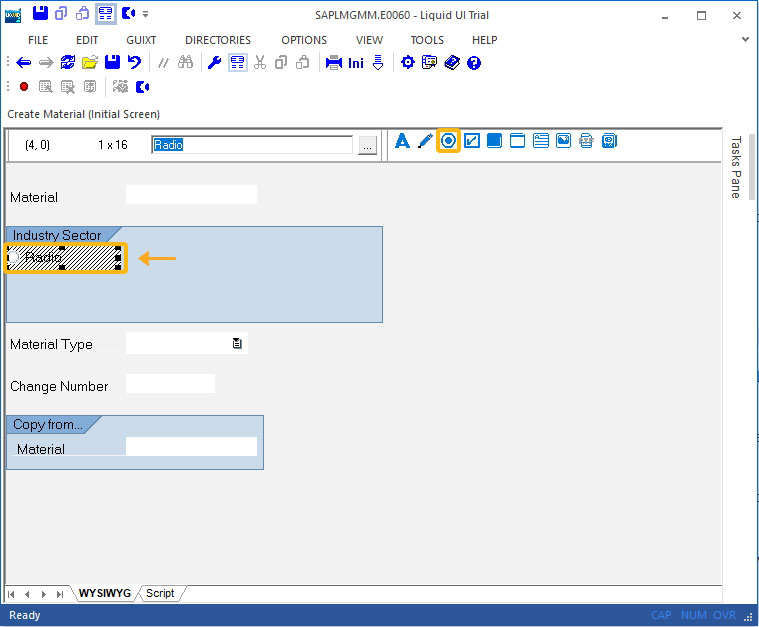Open the Tasks Pane side tab
Viewport: 759px width, 627px height.
[x=735, y=168]
